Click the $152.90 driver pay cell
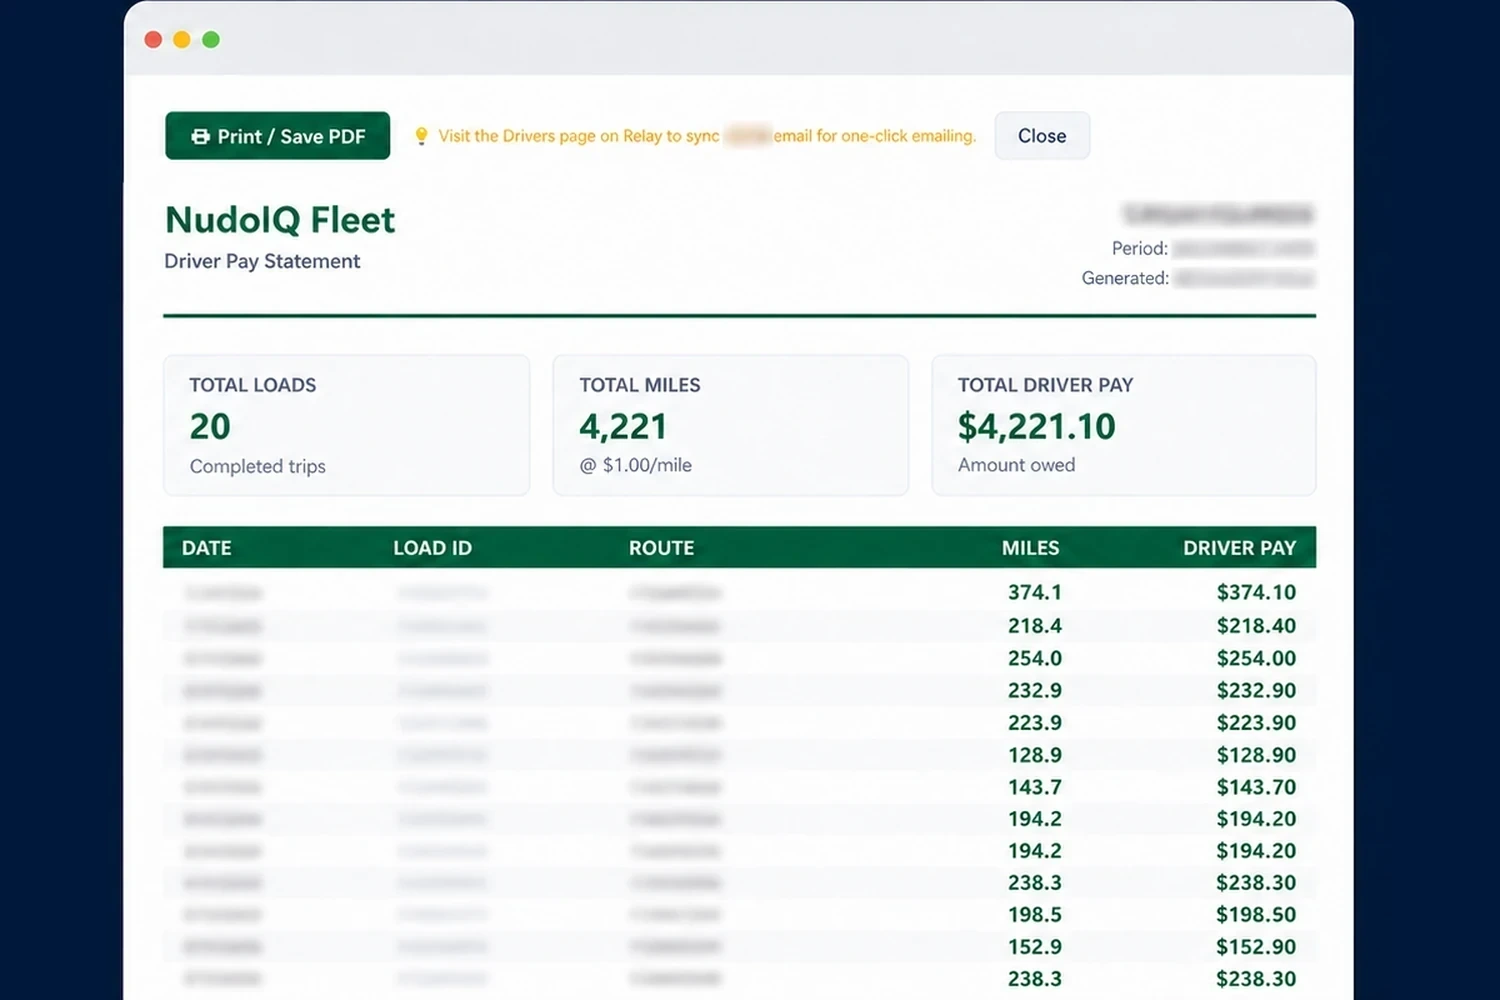Viewport: 1500px width, 1000px height. (x=1256, y=946)
